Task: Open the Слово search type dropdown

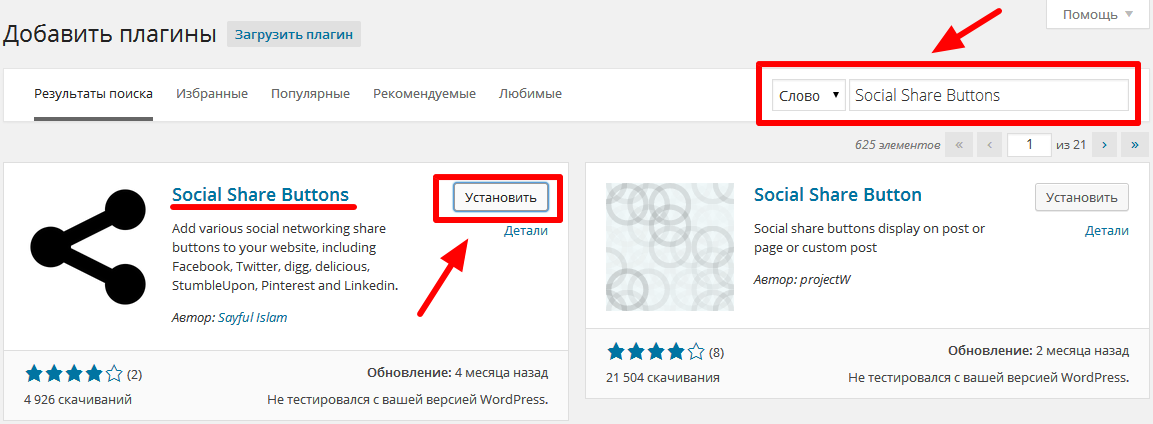Action: [808, 96]
